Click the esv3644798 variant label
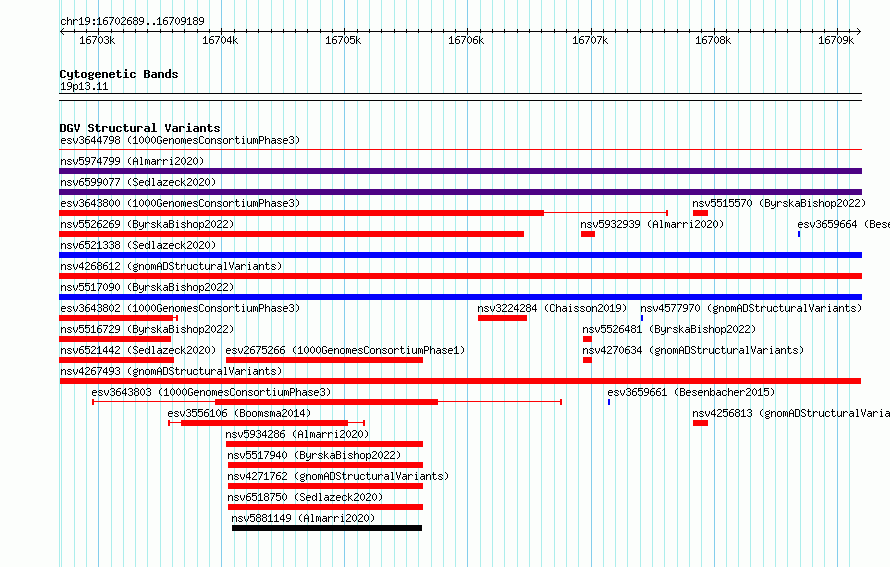This screenshot has height=567, width=890. click(x=180, y=140)
